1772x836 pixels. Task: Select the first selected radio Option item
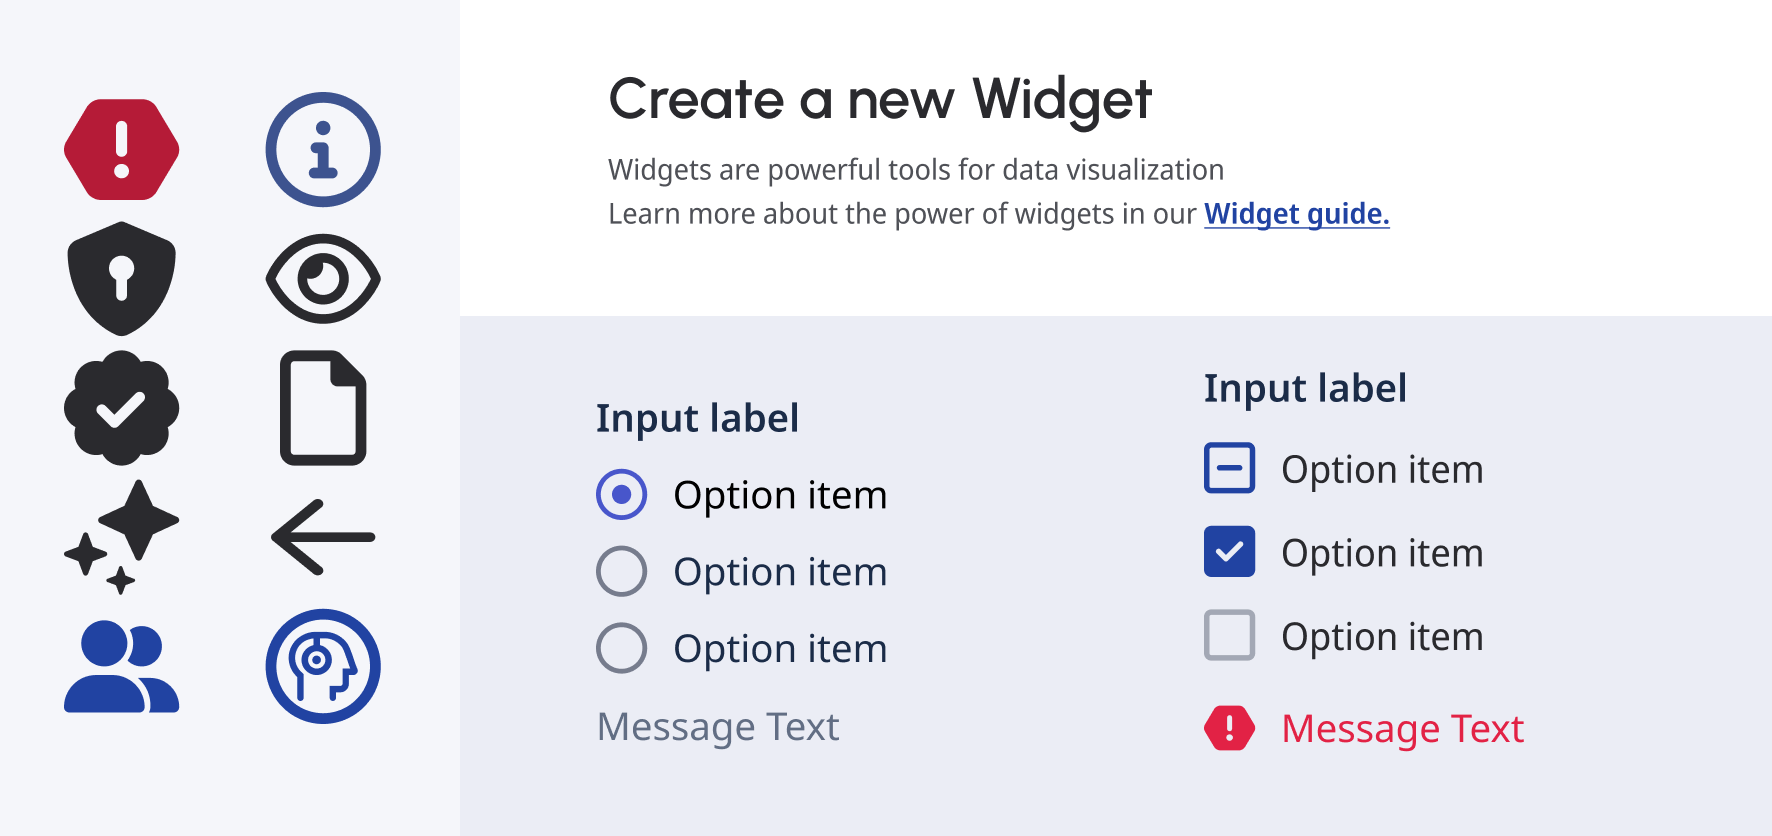tap(621, 495)
